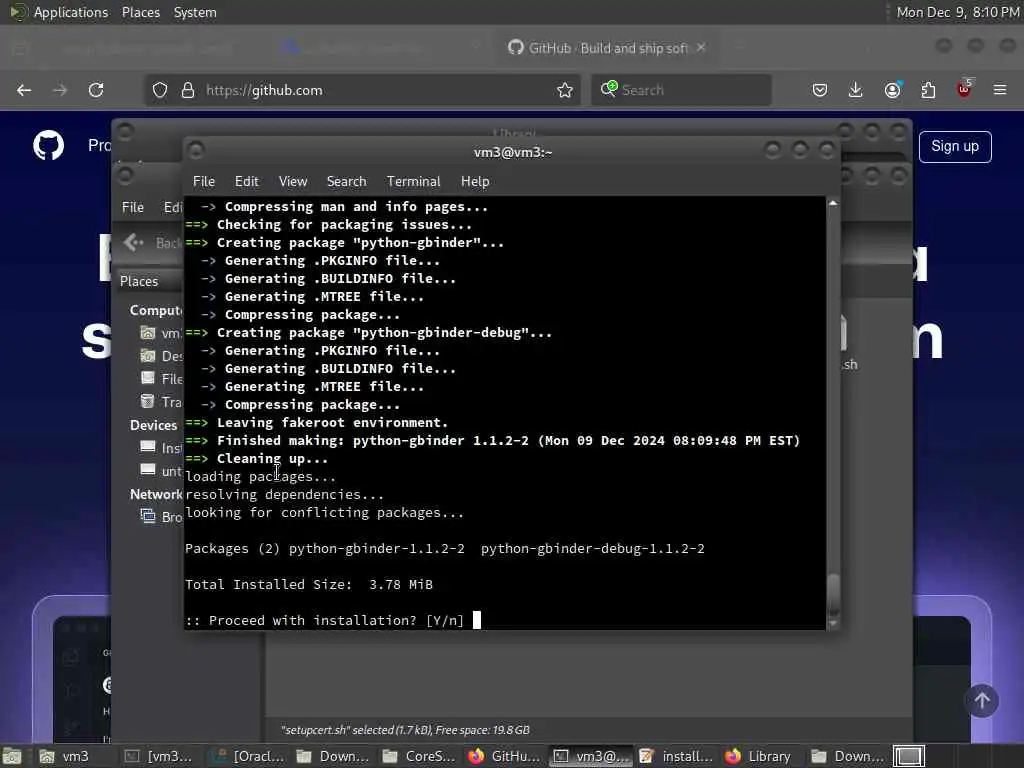Switch to [vm3... terminal taskbar item
This screenshot has width=1024, height=768.
tap(159, 756)
